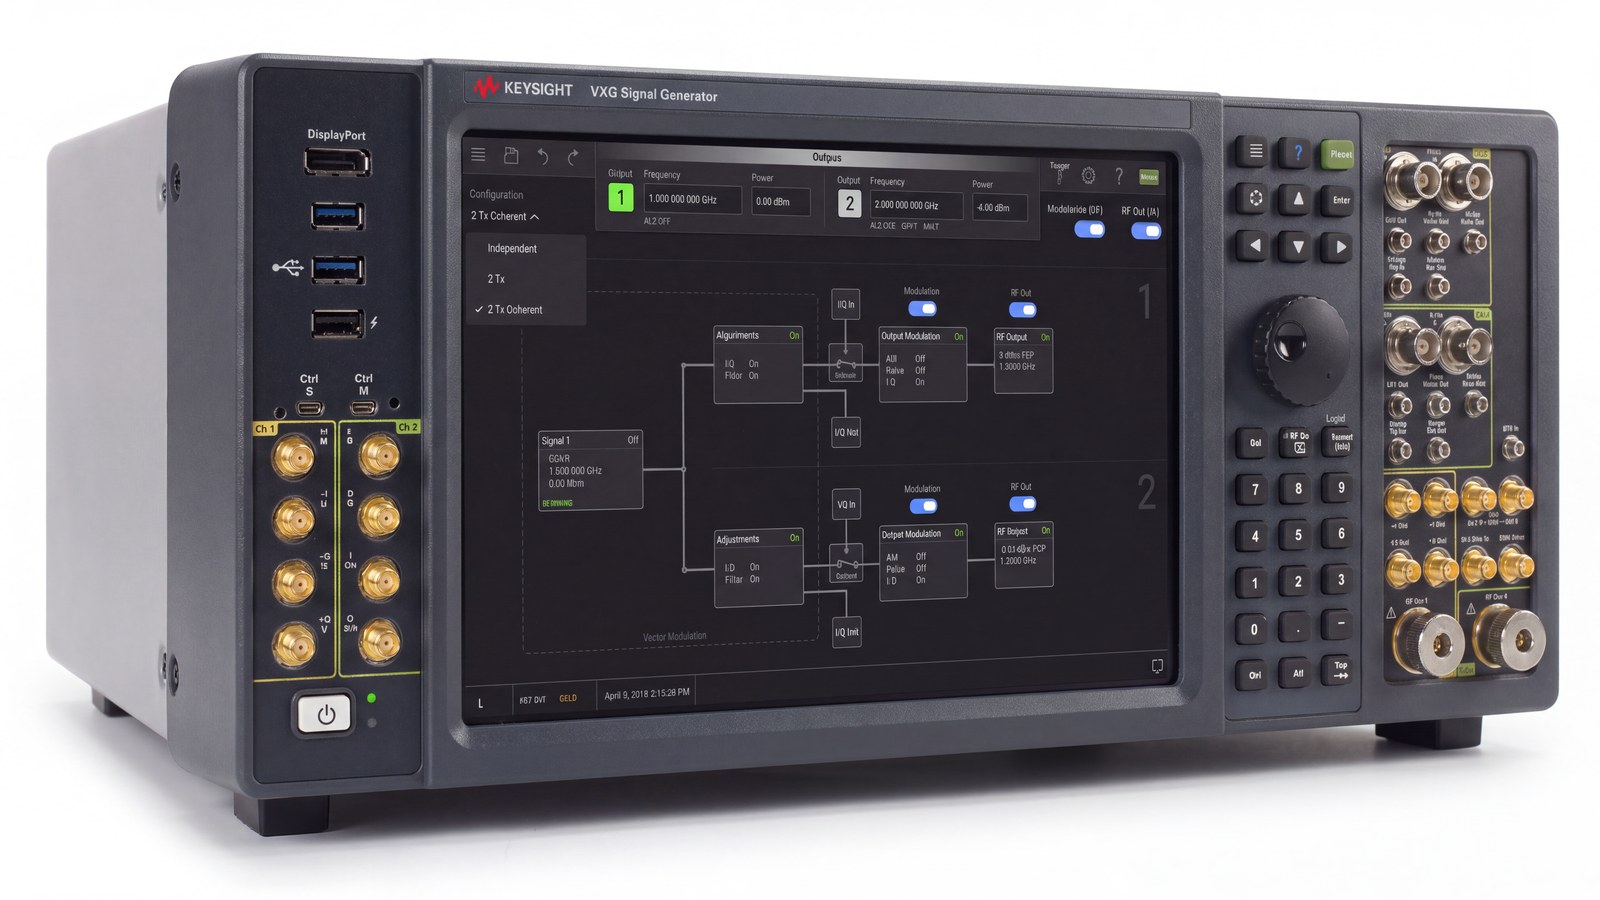Hit the hardware Enter key
Image resolution: width=1600 pixels, height=900 pixels.
coord(1341,200)
